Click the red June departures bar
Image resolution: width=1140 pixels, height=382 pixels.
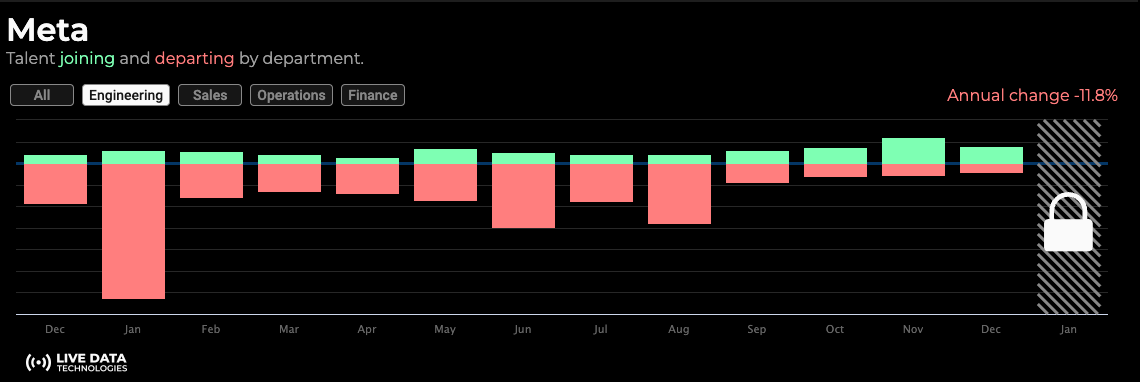523,196
